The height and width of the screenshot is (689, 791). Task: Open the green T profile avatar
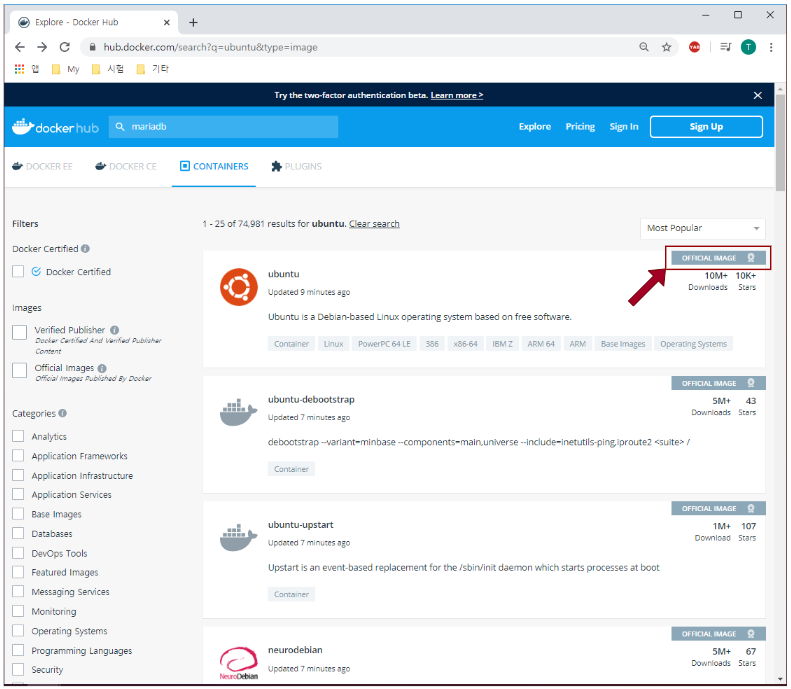point(748,47)
